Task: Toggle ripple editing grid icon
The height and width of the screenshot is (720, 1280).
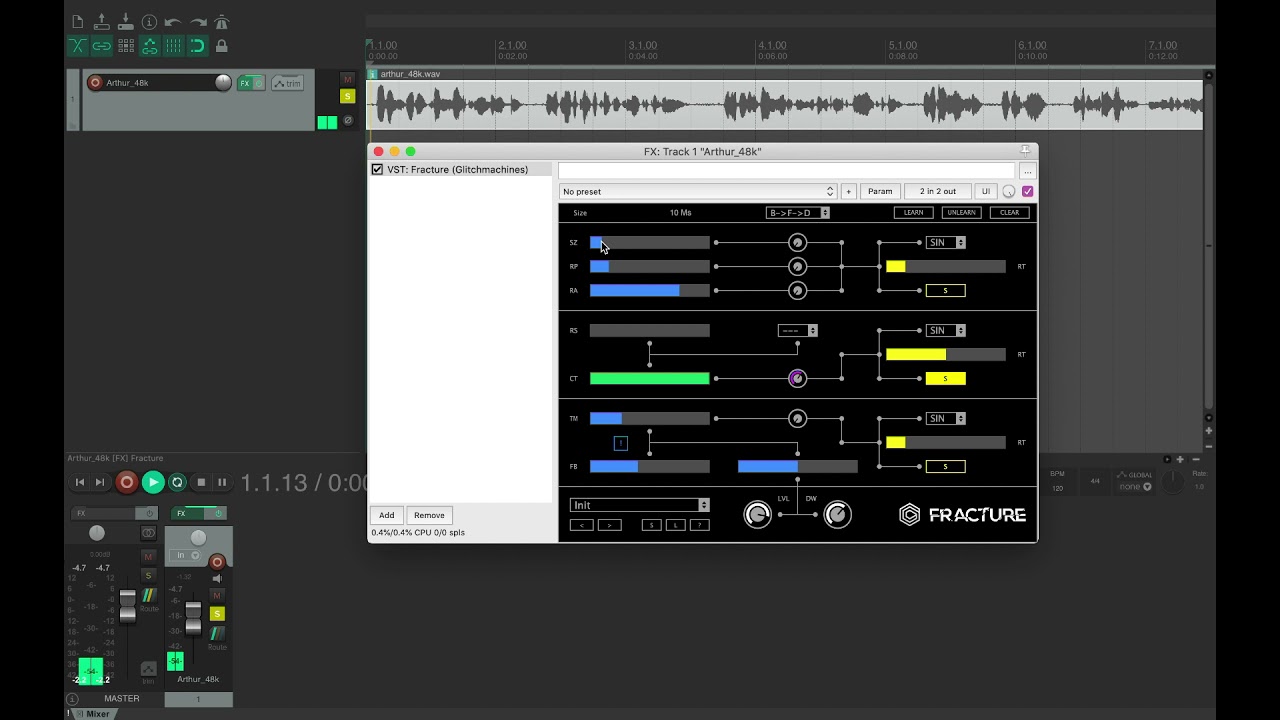Action: click(126, 46)
